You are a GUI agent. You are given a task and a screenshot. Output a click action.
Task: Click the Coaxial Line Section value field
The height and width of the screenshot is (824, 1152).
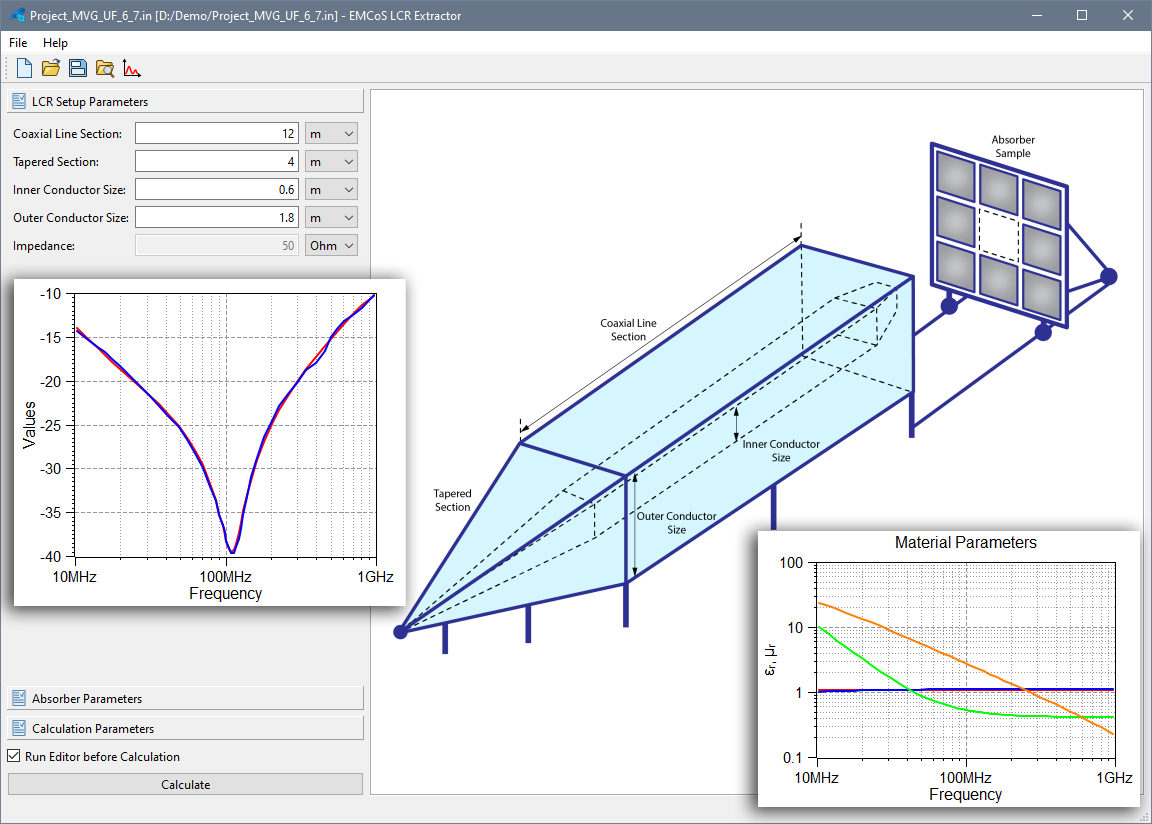tap(217, 134)
